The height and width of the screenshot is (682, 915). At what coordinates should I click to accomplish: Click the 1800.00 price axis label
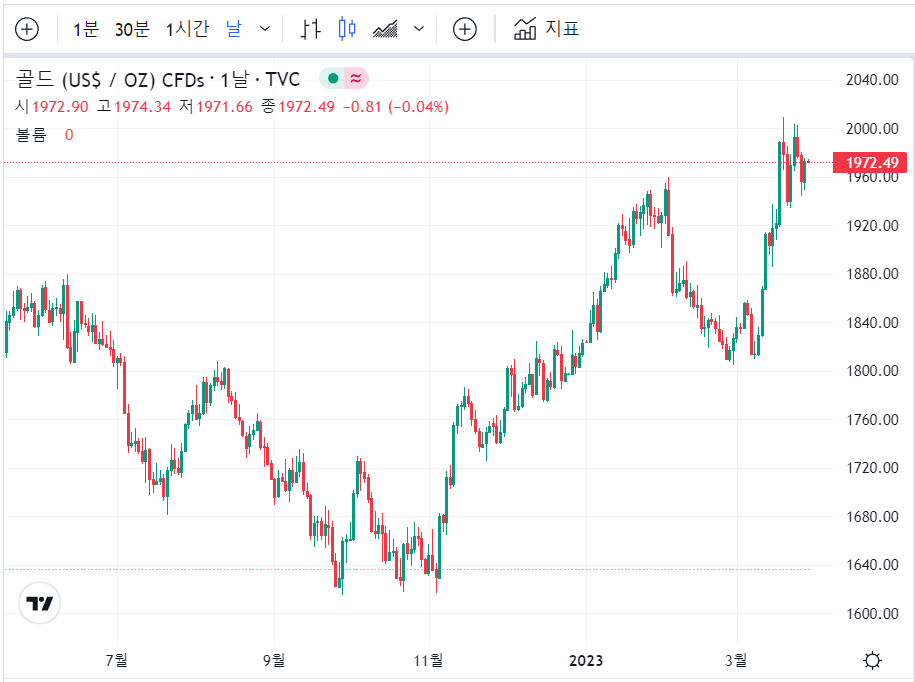tap(872, 370)
